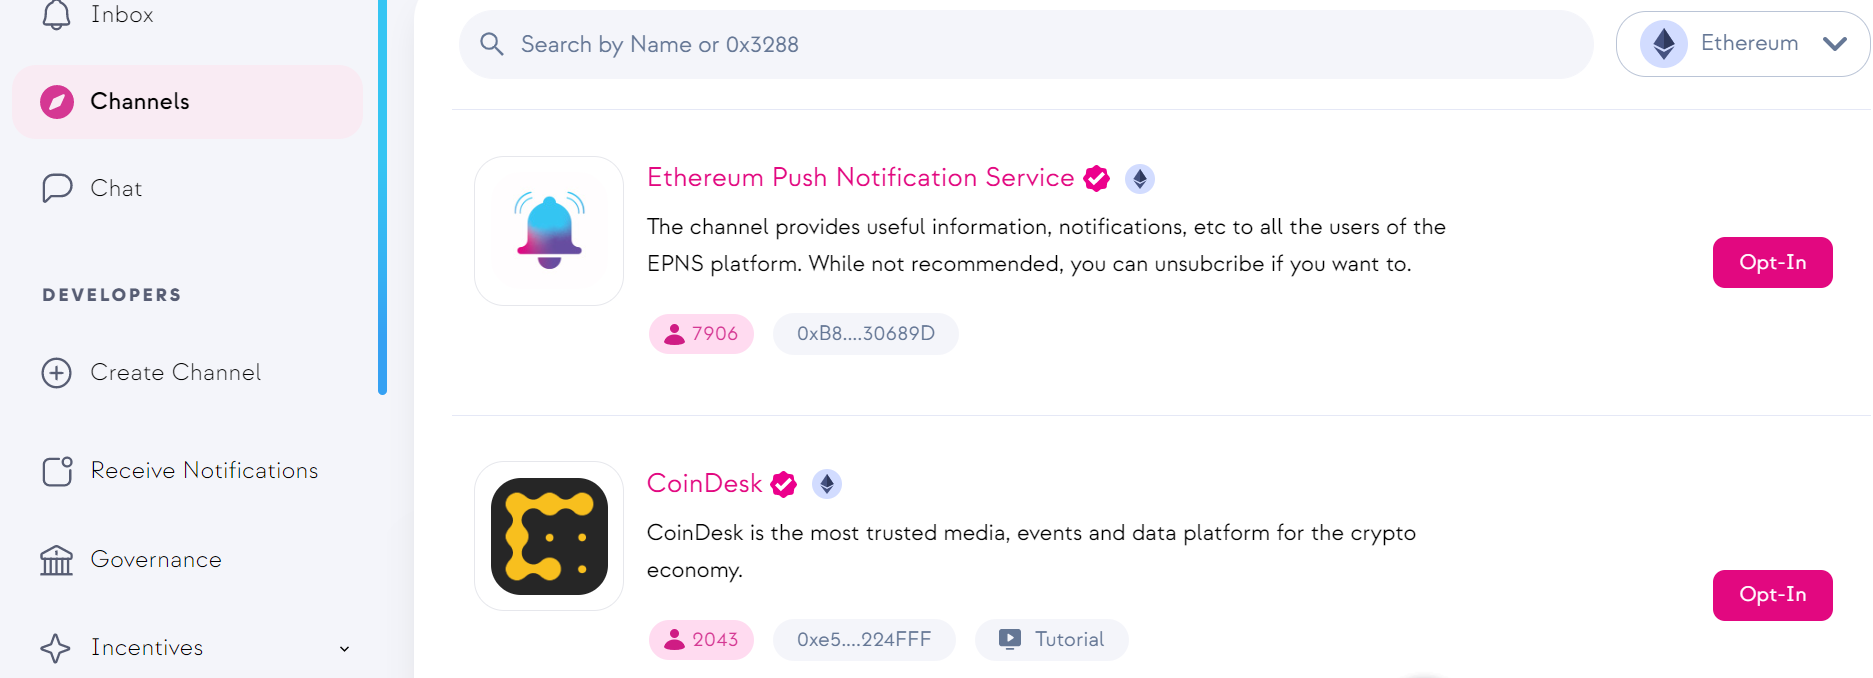This screenshot has height=678, width=1873.
Task: Expand the Incentives submenu chevron
Action: point(344,649)
